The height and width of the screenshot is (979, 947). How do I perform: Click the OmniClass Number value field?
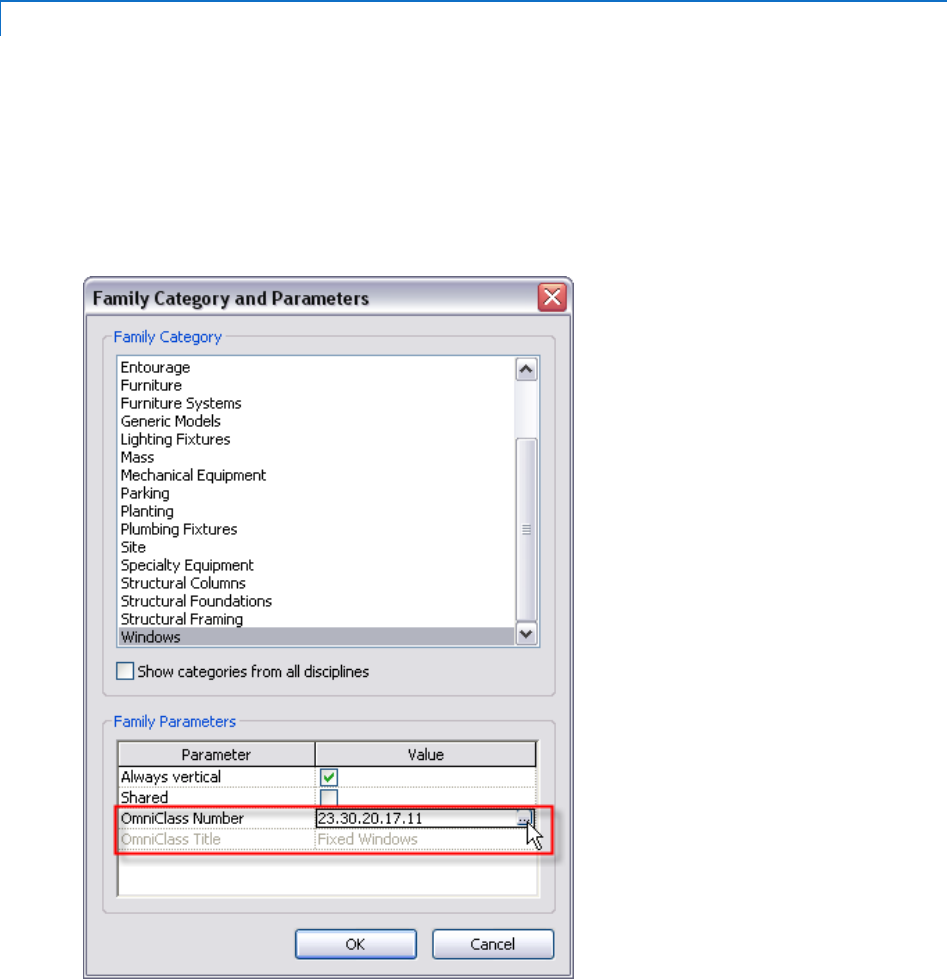click(x=416, y=819)
